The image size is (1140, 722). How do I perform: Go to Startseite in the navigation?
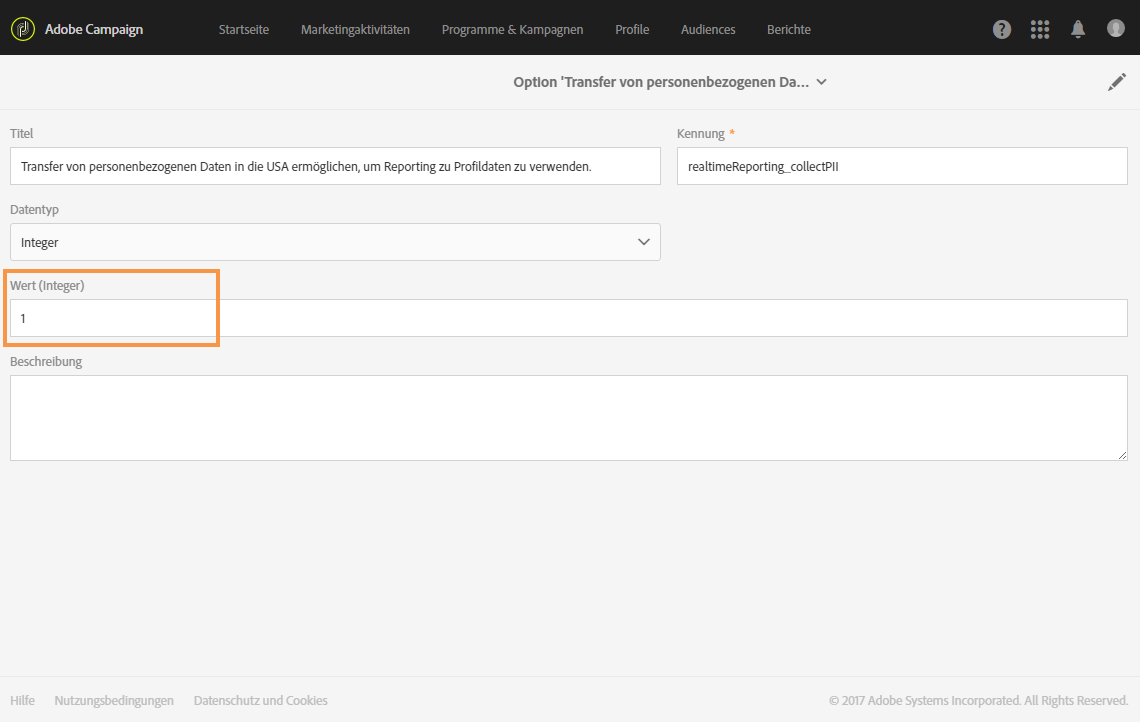pos(244,30)
